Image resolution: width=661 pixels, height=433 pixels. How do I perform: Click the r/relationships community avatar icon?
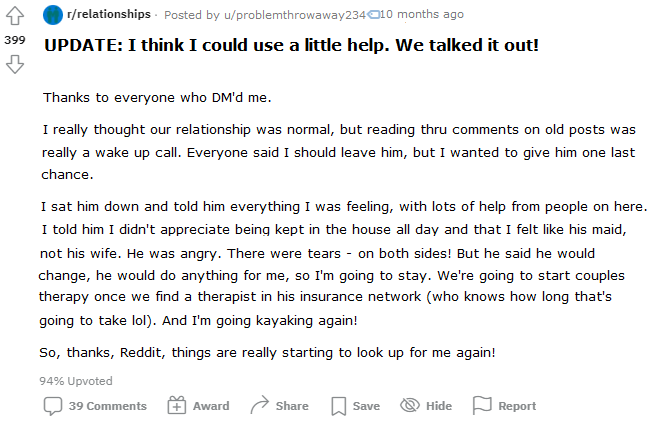pos(53,14)
